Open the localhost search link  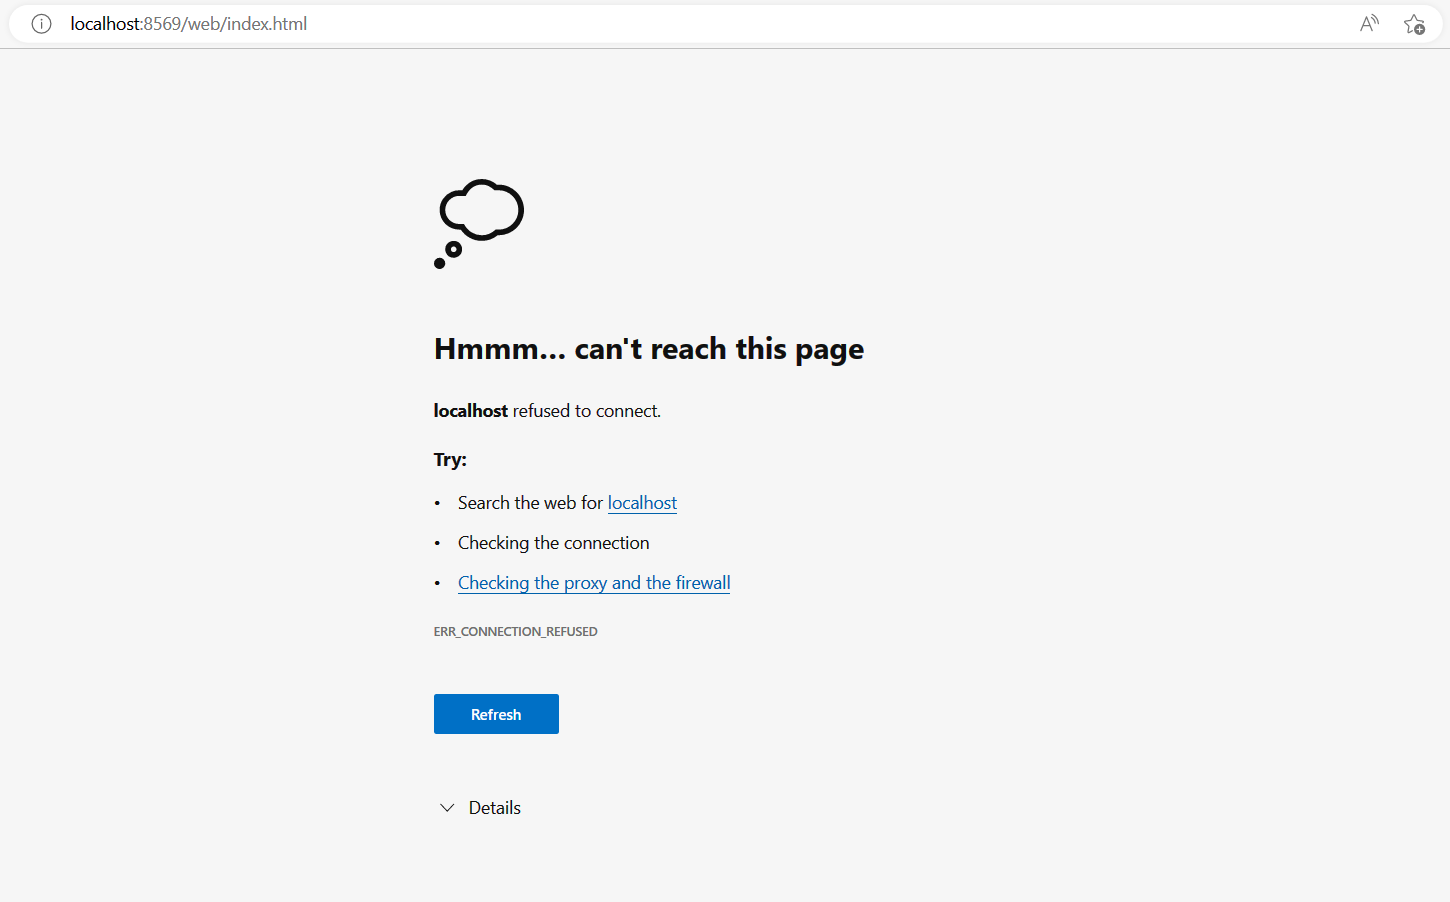click(642, 502)
